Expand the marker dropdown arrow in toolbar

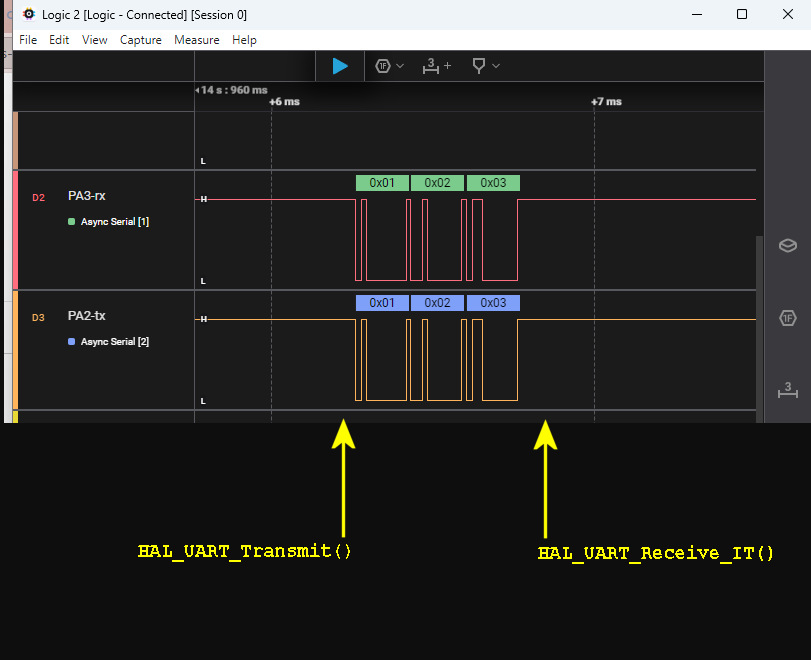(496, 66)
